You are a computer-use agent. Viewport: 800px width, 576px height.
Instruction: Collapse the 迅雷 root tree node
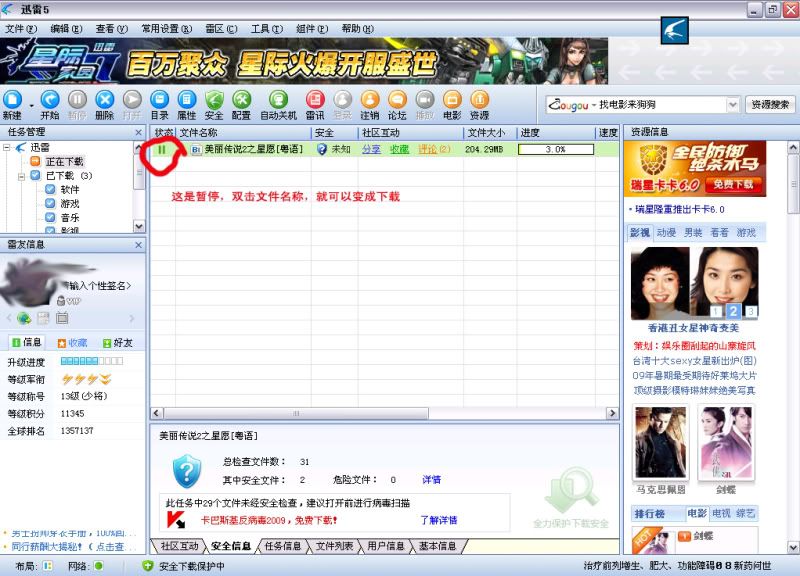pyautogui.click(x=7, y=148)
